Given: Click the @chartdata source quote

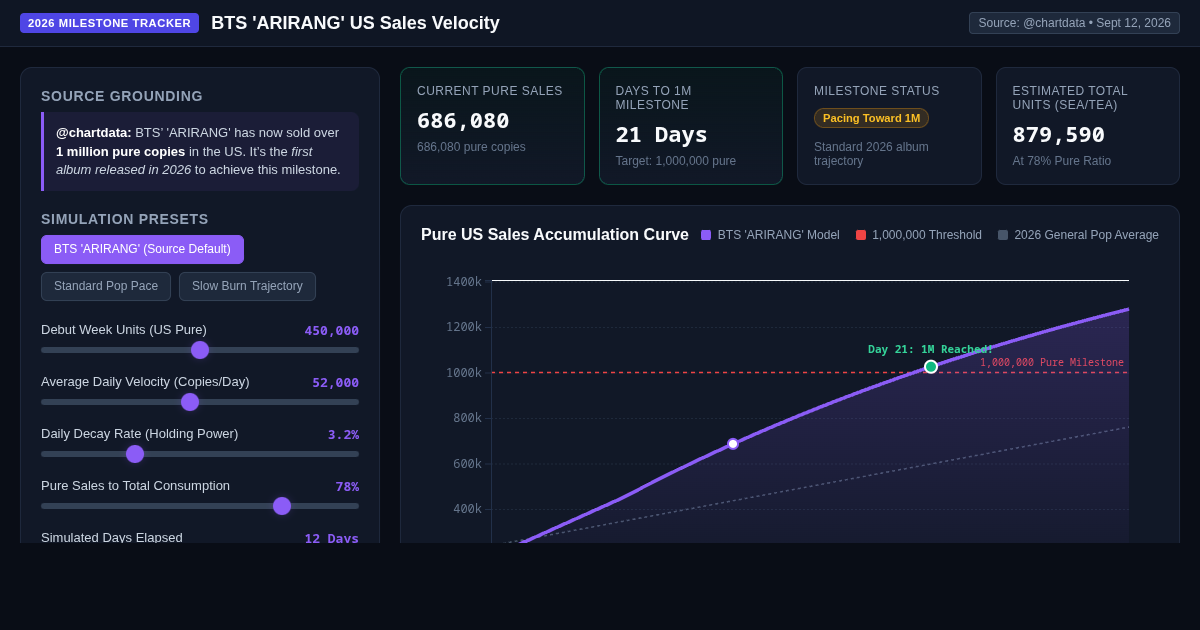Looking at the screenshot, I should [200, 151].
